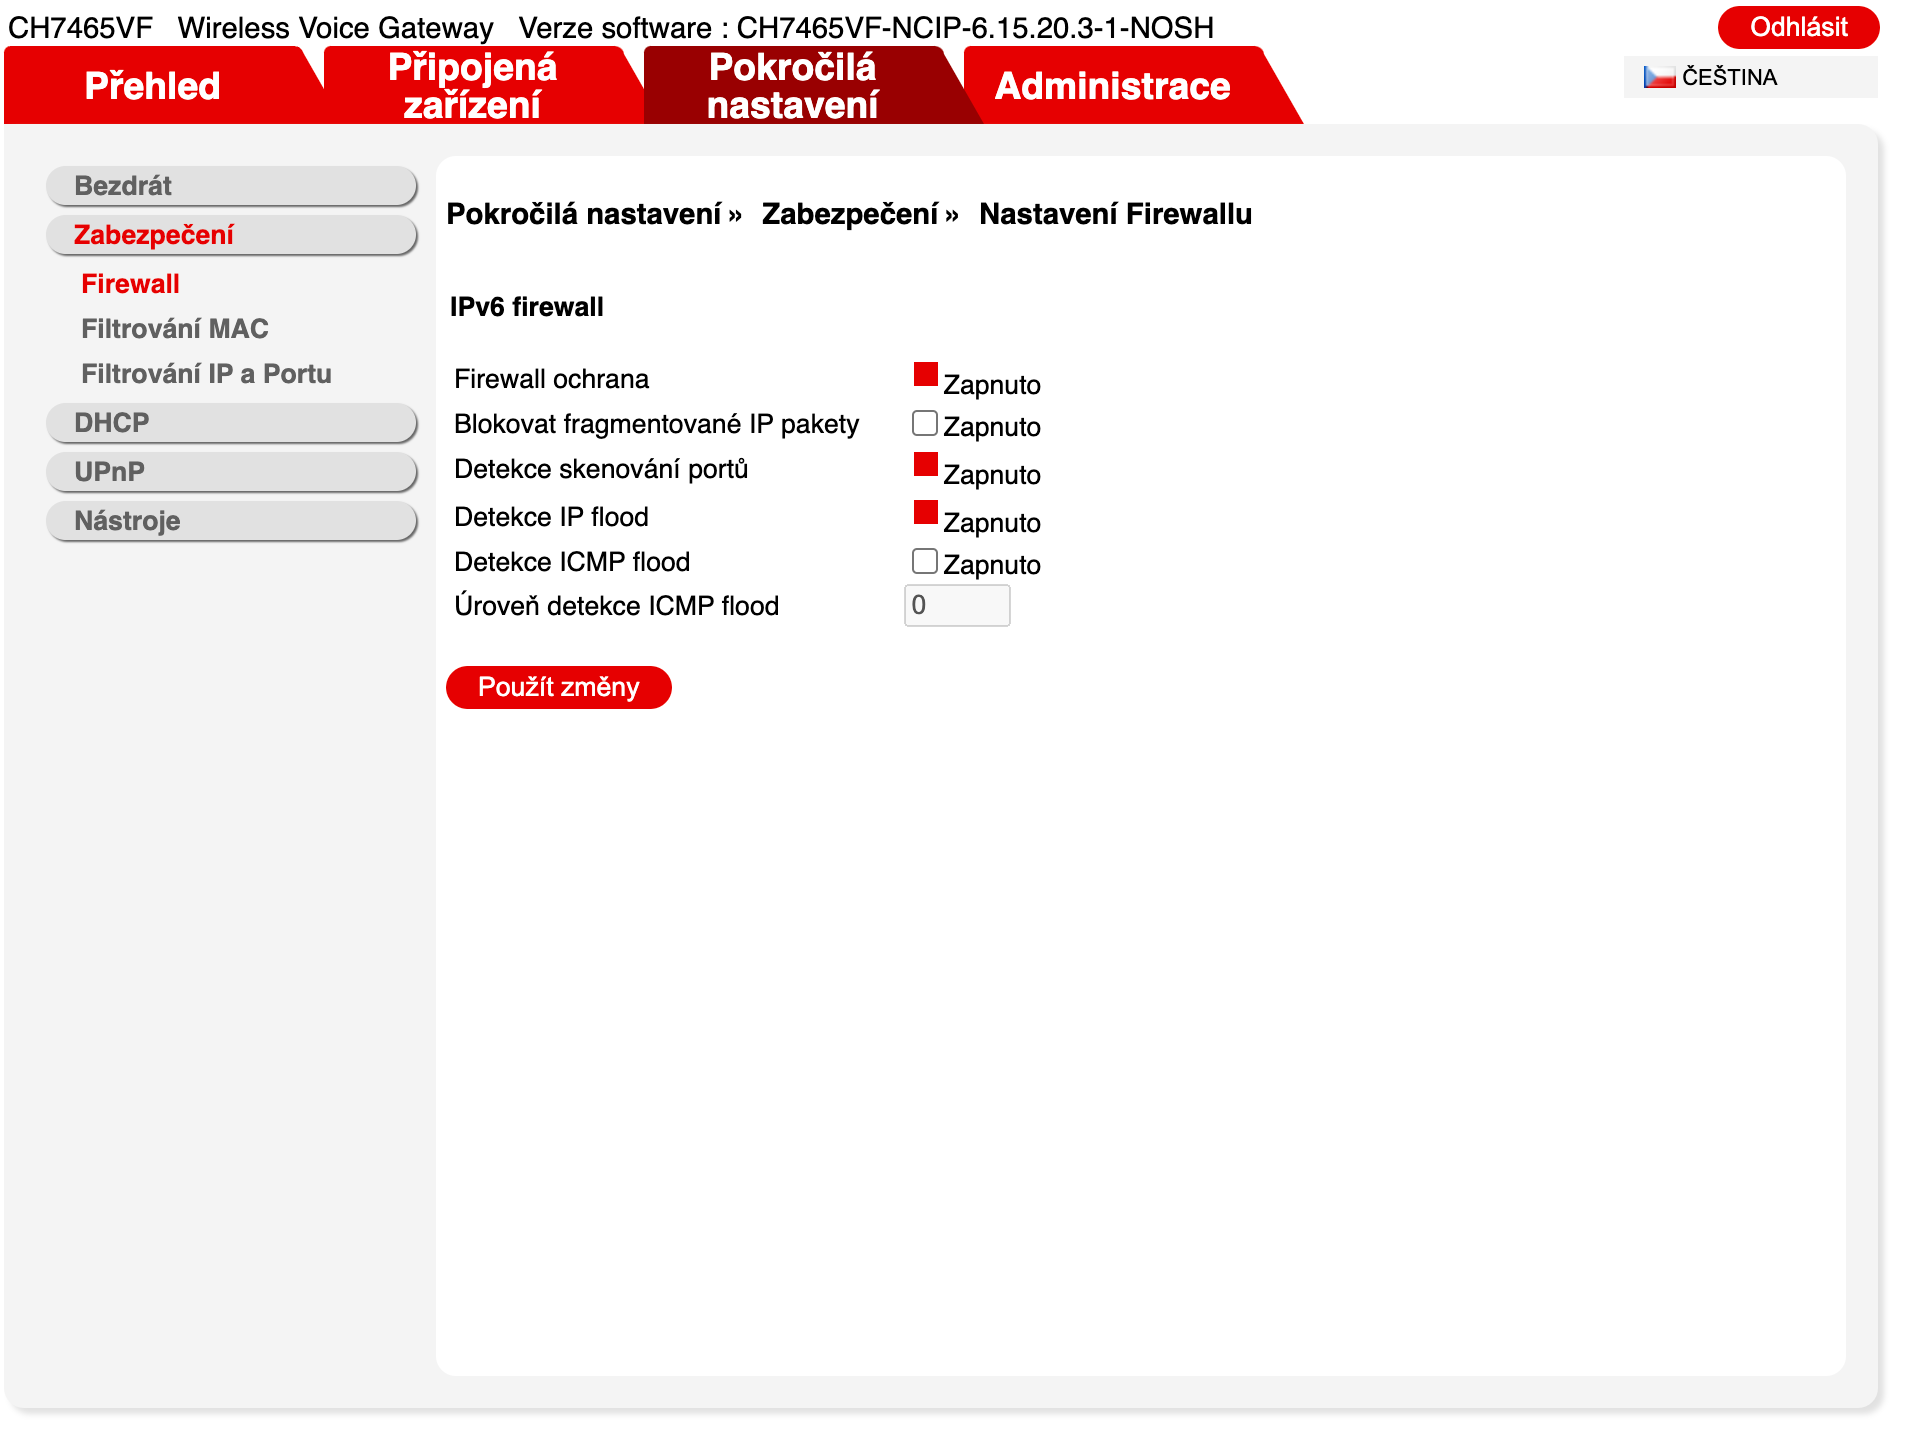Screen dimensions: 1916x1454
Task: Open the Filtrování MAC page
Action: coord(175,329)
